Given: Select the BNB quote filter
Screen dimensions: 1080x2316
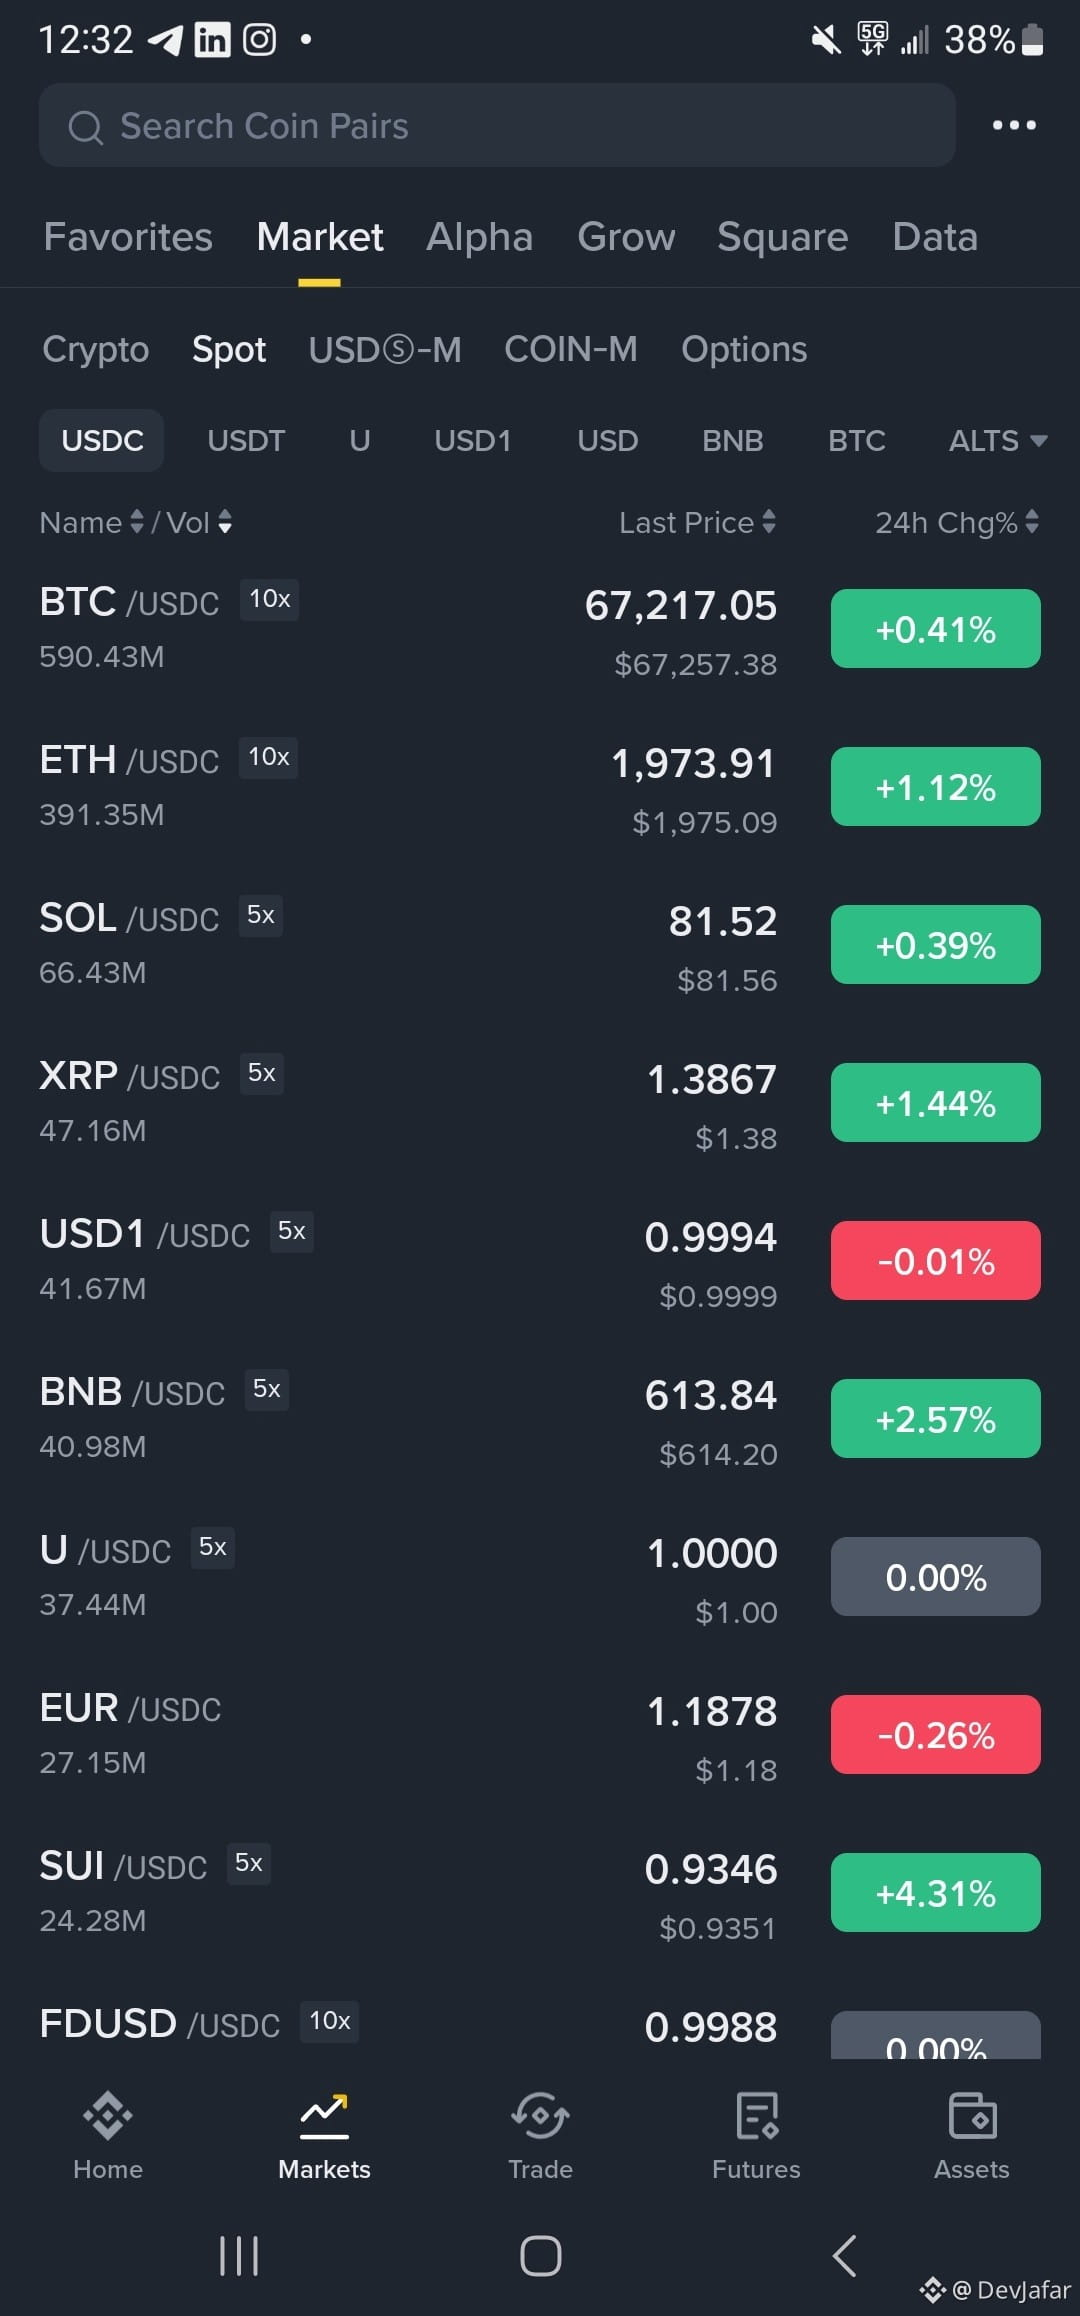Looking at the screenshot, I should [x=732, y=441].
